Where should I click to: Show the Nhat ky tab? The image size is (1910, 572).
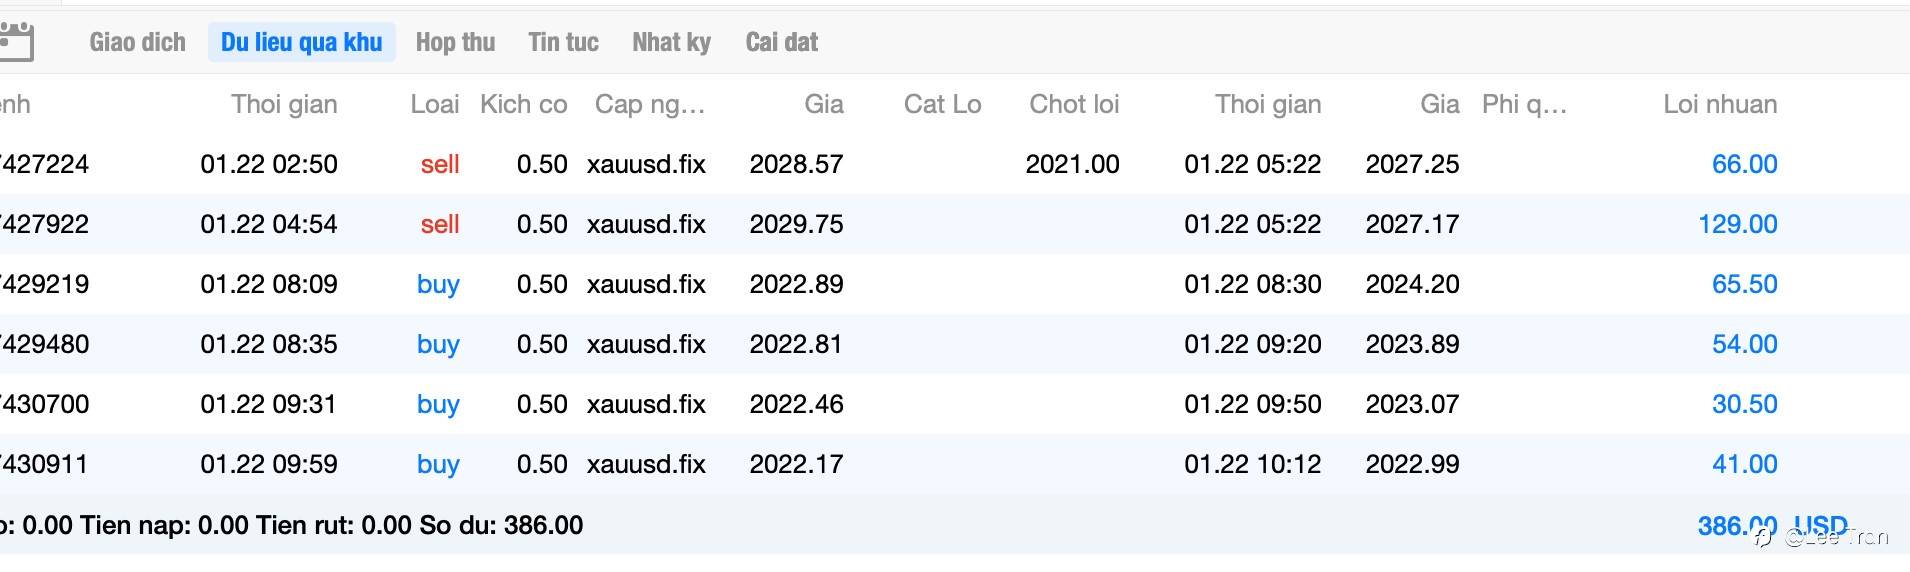671,42
